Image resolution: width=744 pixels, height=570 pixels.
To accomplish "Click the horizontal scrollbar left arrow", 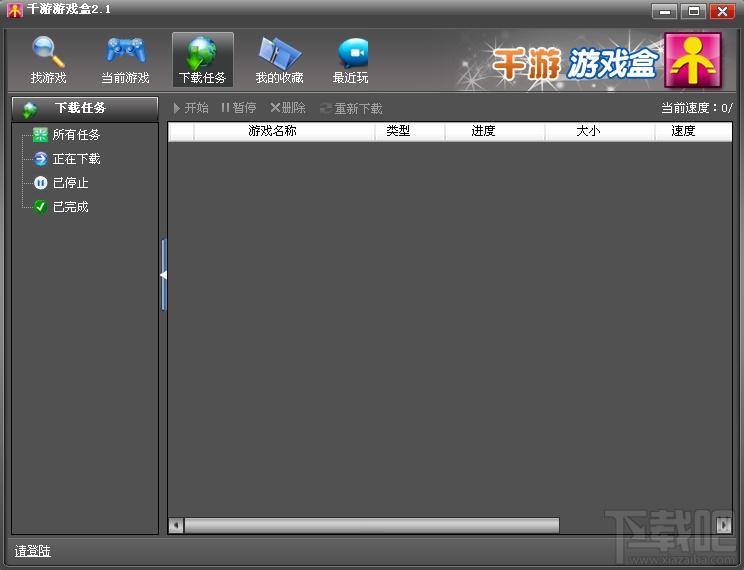I will [x=176, y=526].
